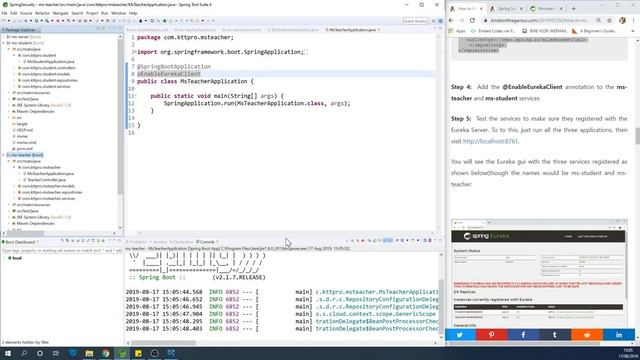This screenshot has width=640, height=360.
Task: Close the third Chrome tab
Action: (x=561, y=9)
